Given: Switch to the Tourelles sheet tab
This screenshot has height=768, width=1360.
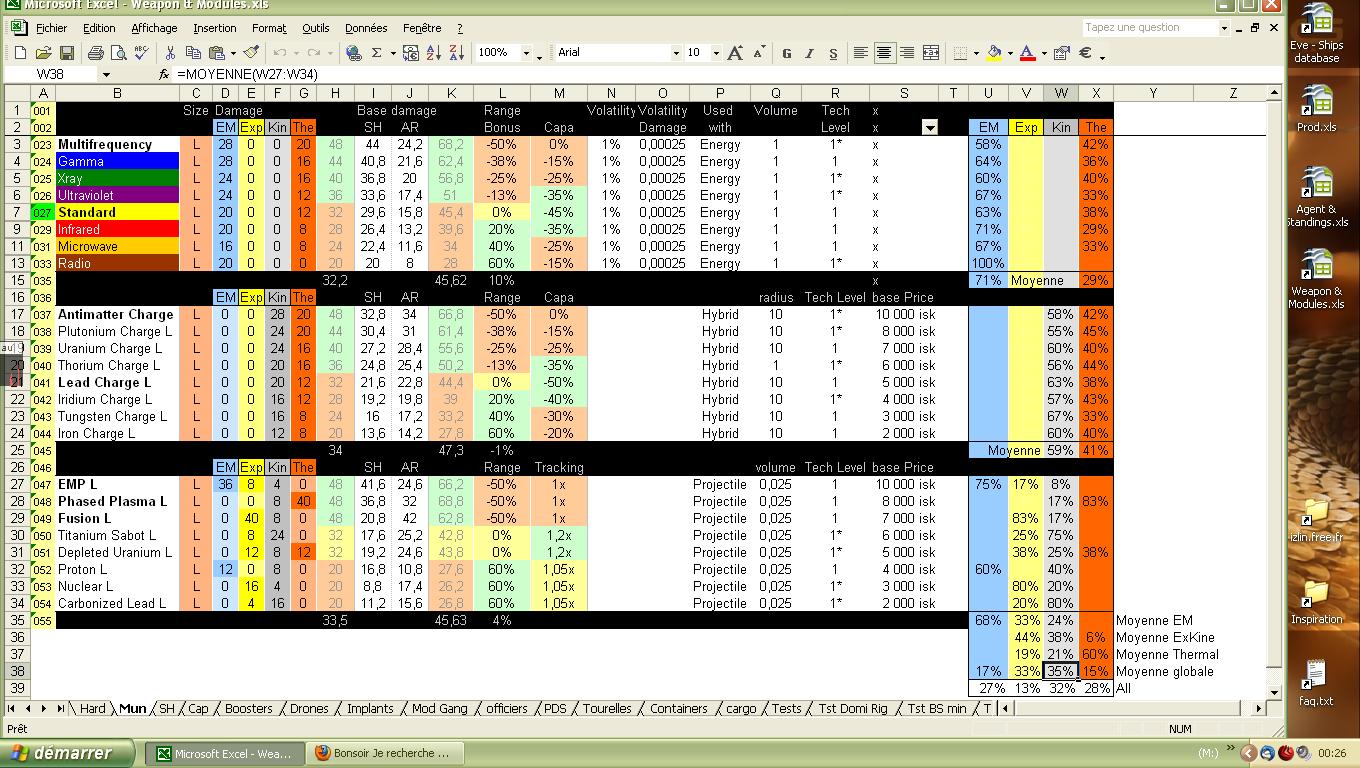Looking at the screenshot, I should [x=607, y=708].
